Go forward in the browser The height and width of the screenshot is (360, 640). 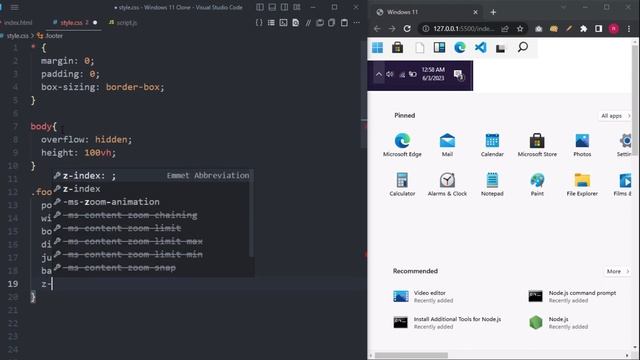(x=392, y=29)
